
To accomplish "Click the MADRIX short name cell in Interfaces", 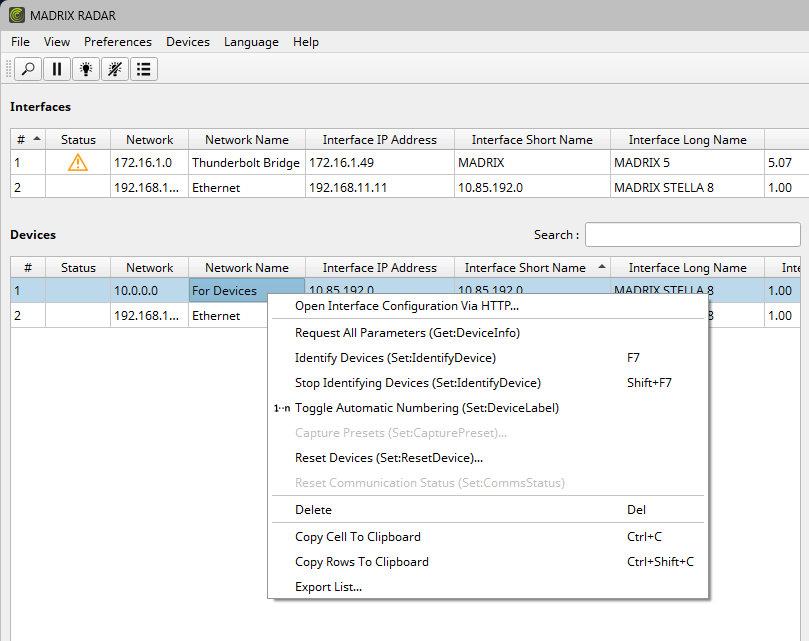I will 532,163.
